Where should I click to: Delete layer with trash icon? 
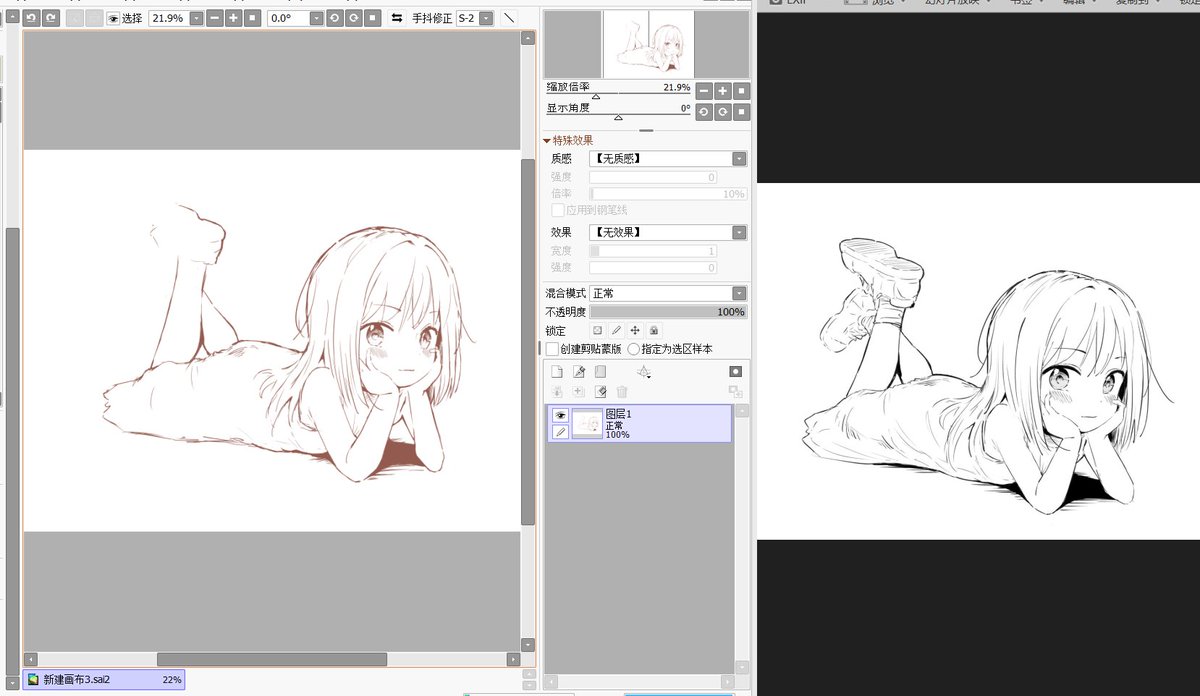click(x=622, y=392)
